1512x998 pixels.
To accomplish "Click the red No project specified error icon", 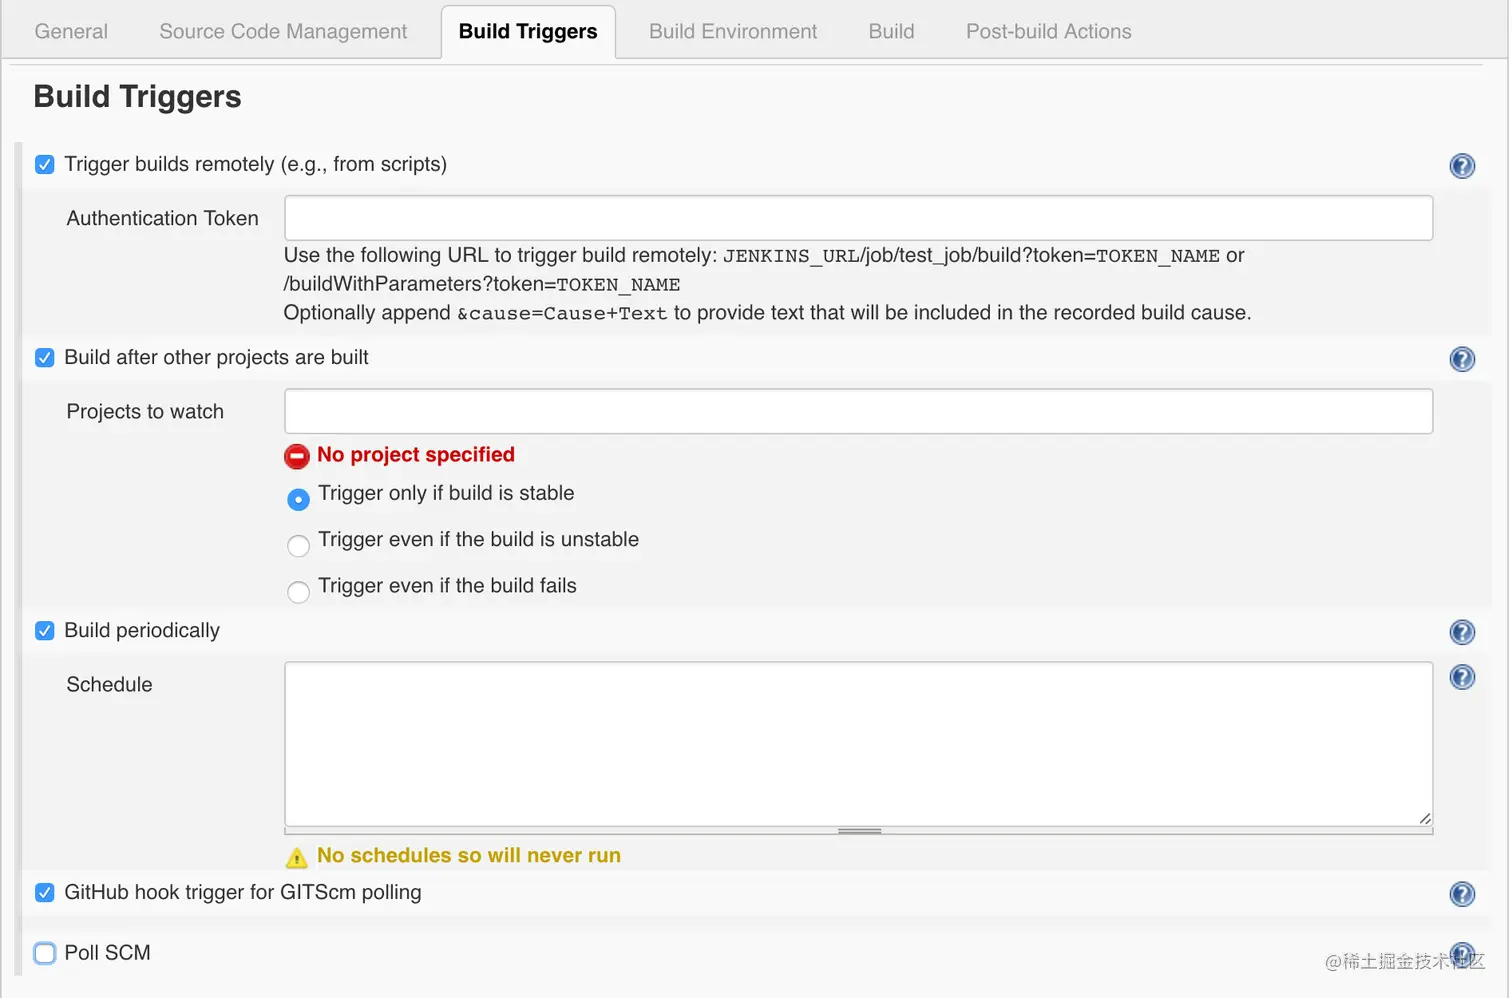I will 297,456.
